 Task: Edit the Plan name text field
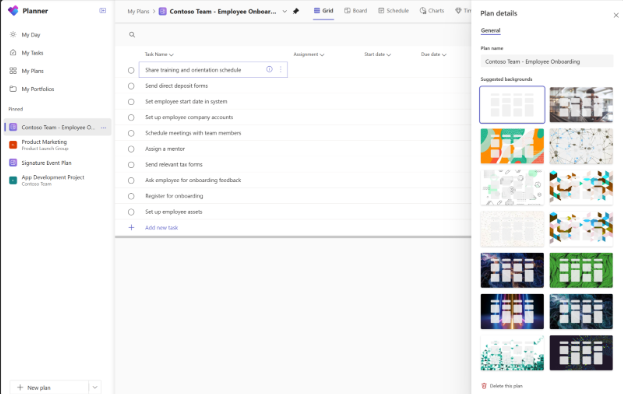pos(547,62)
